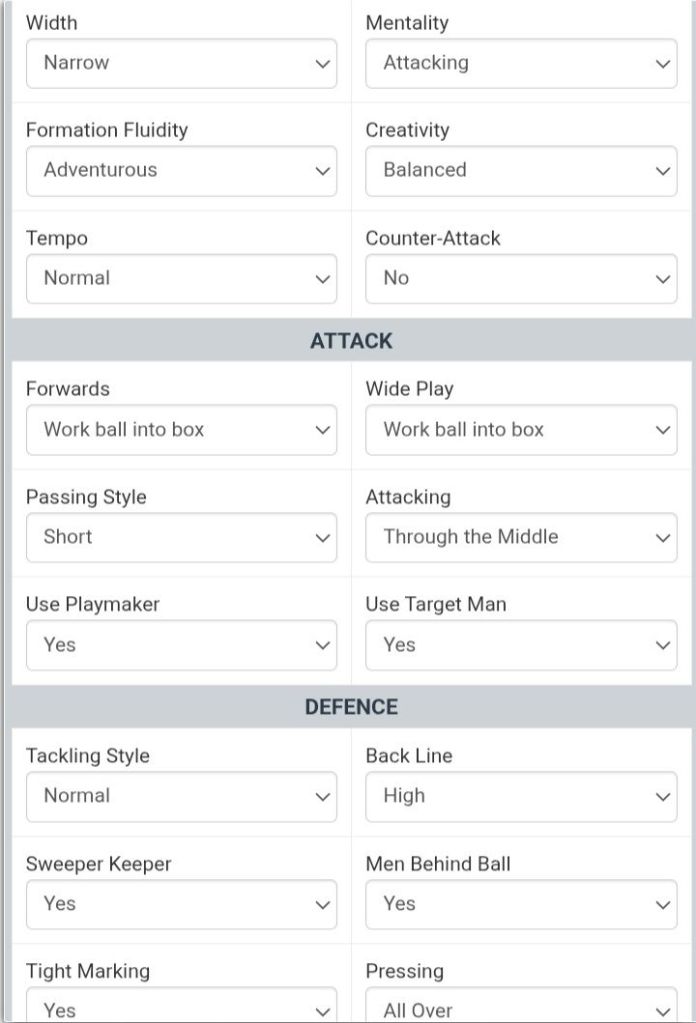
Task: Click the DEFENCE section header
Action: (x=351, y=707)
